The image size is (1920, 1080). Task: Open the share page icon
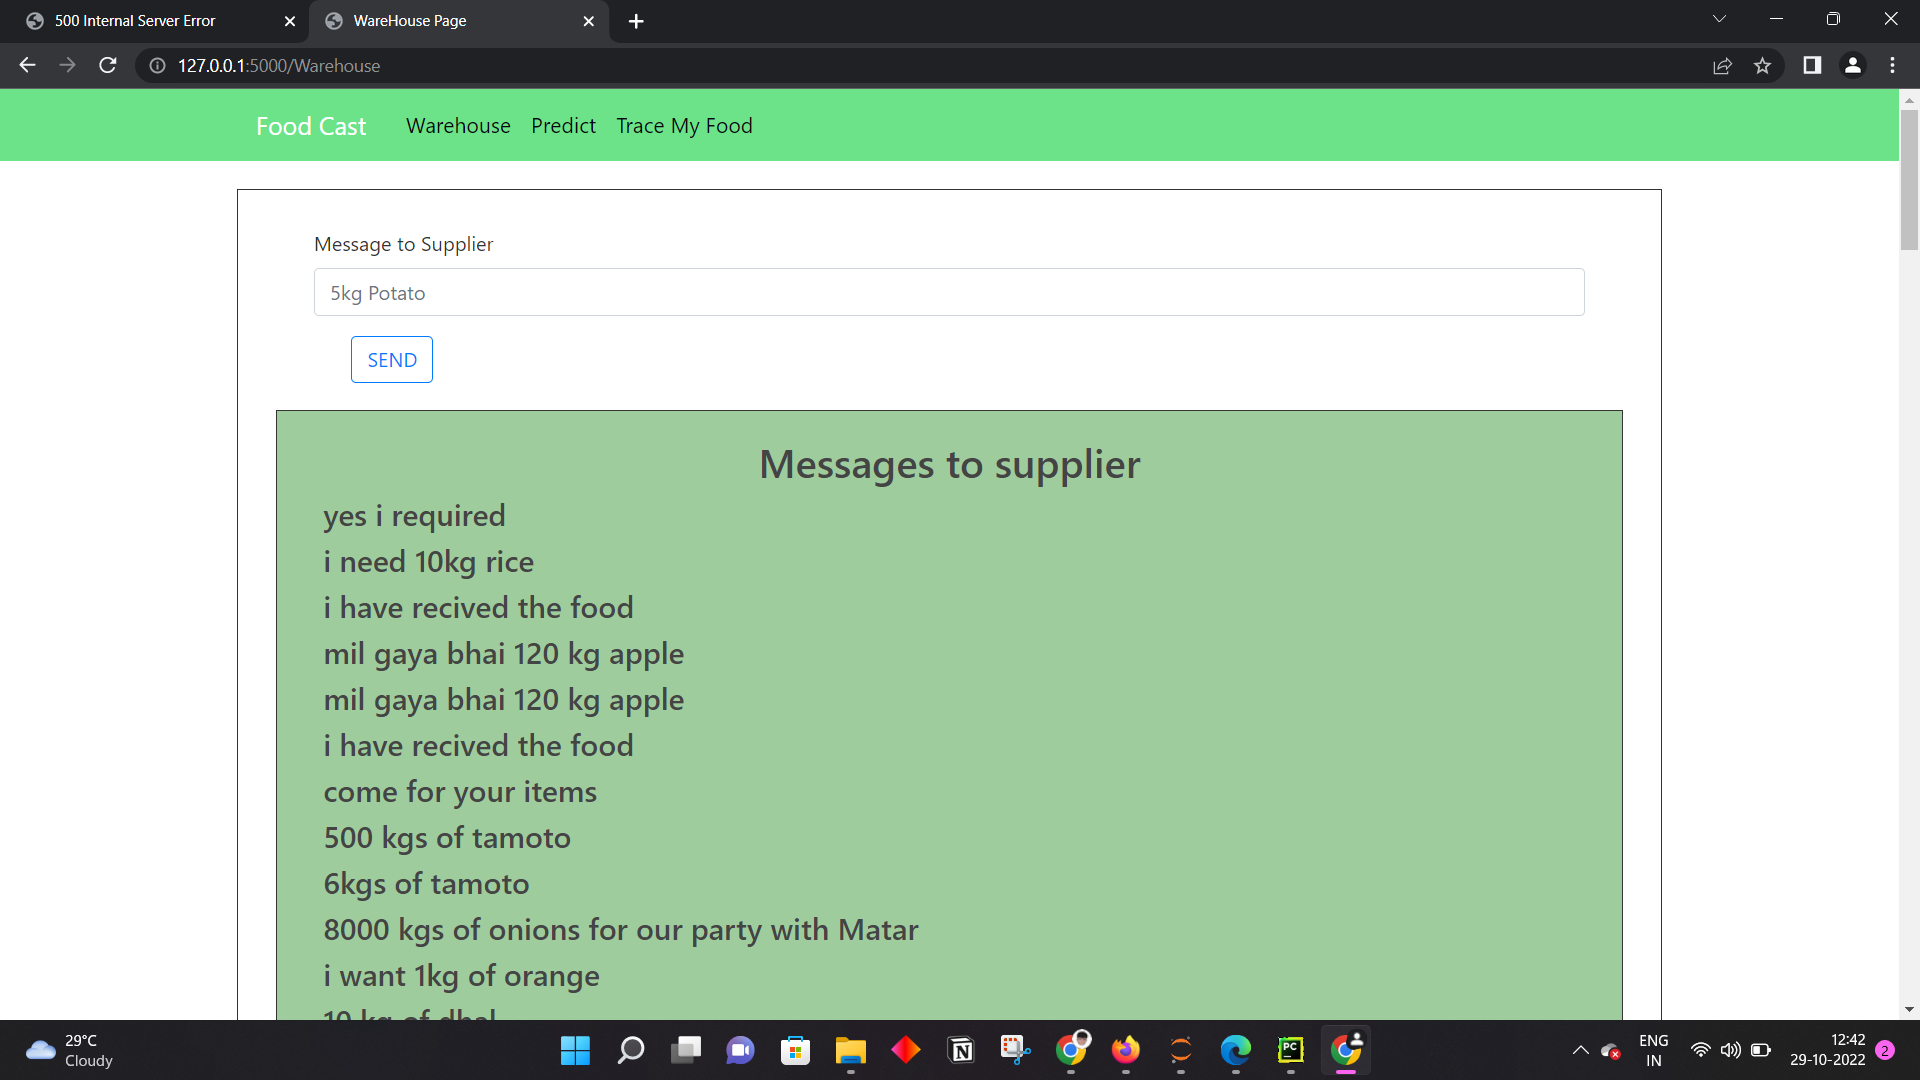pos(1722,66)
